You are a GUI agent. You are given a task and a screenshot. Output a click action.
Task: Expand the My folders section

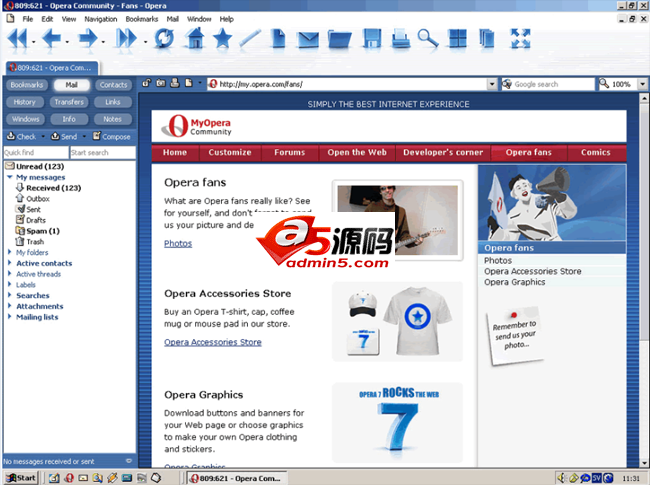(x=10, y=252)
